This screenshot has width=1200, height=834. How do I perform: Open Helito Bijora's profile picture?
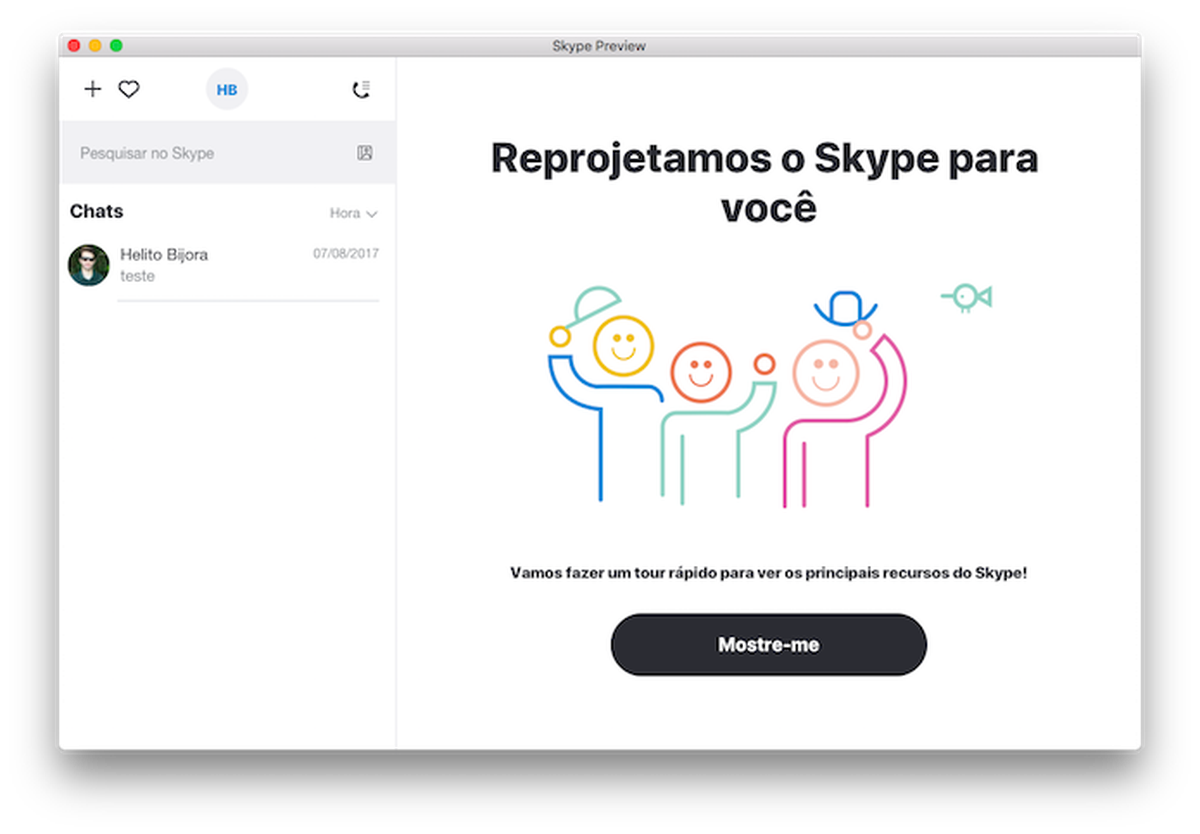[88, 267]
